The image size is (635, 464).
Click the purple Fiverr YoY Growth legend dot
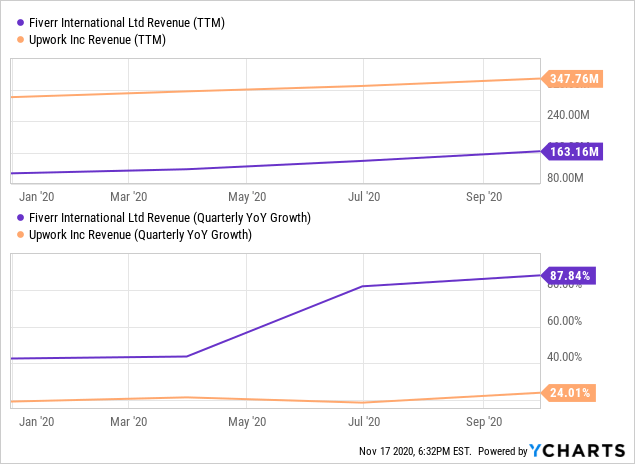(21, 218)
